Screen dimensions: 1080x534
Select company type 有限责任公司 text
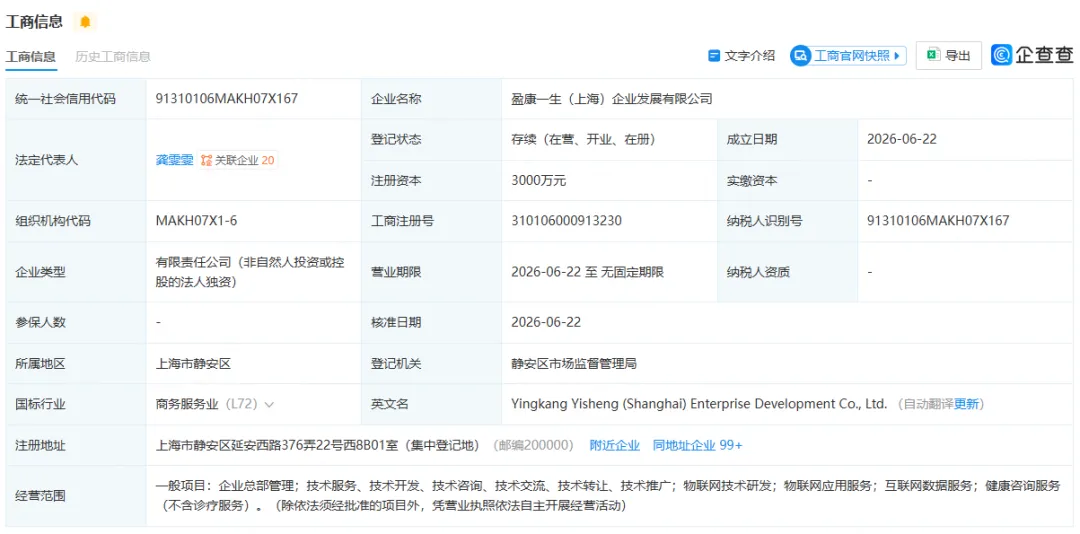click(x=250, y=272)
